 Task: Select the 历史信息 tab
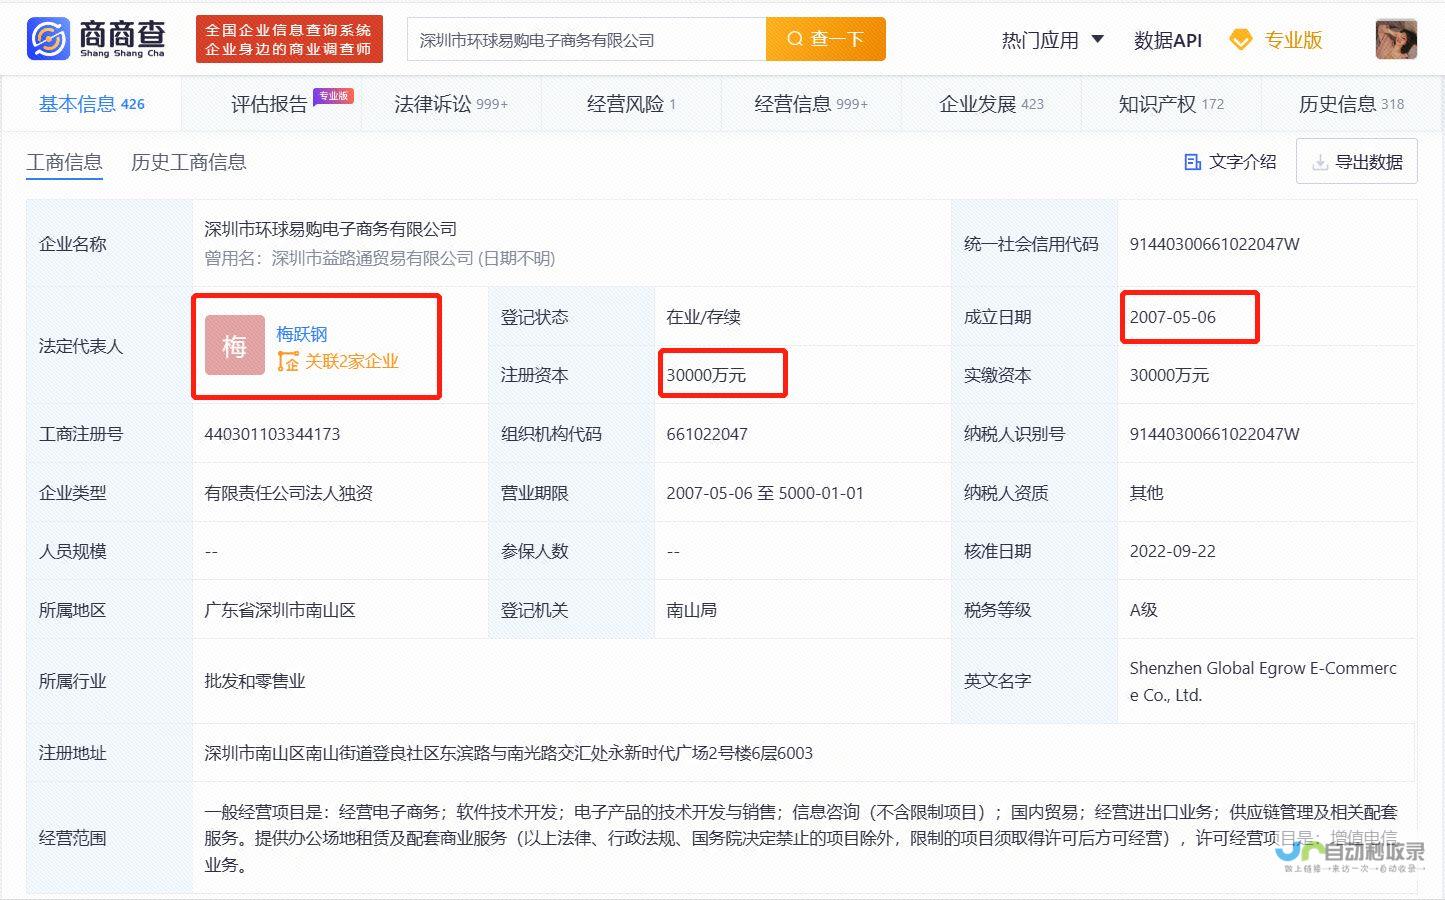click(x=1351, y=103)
